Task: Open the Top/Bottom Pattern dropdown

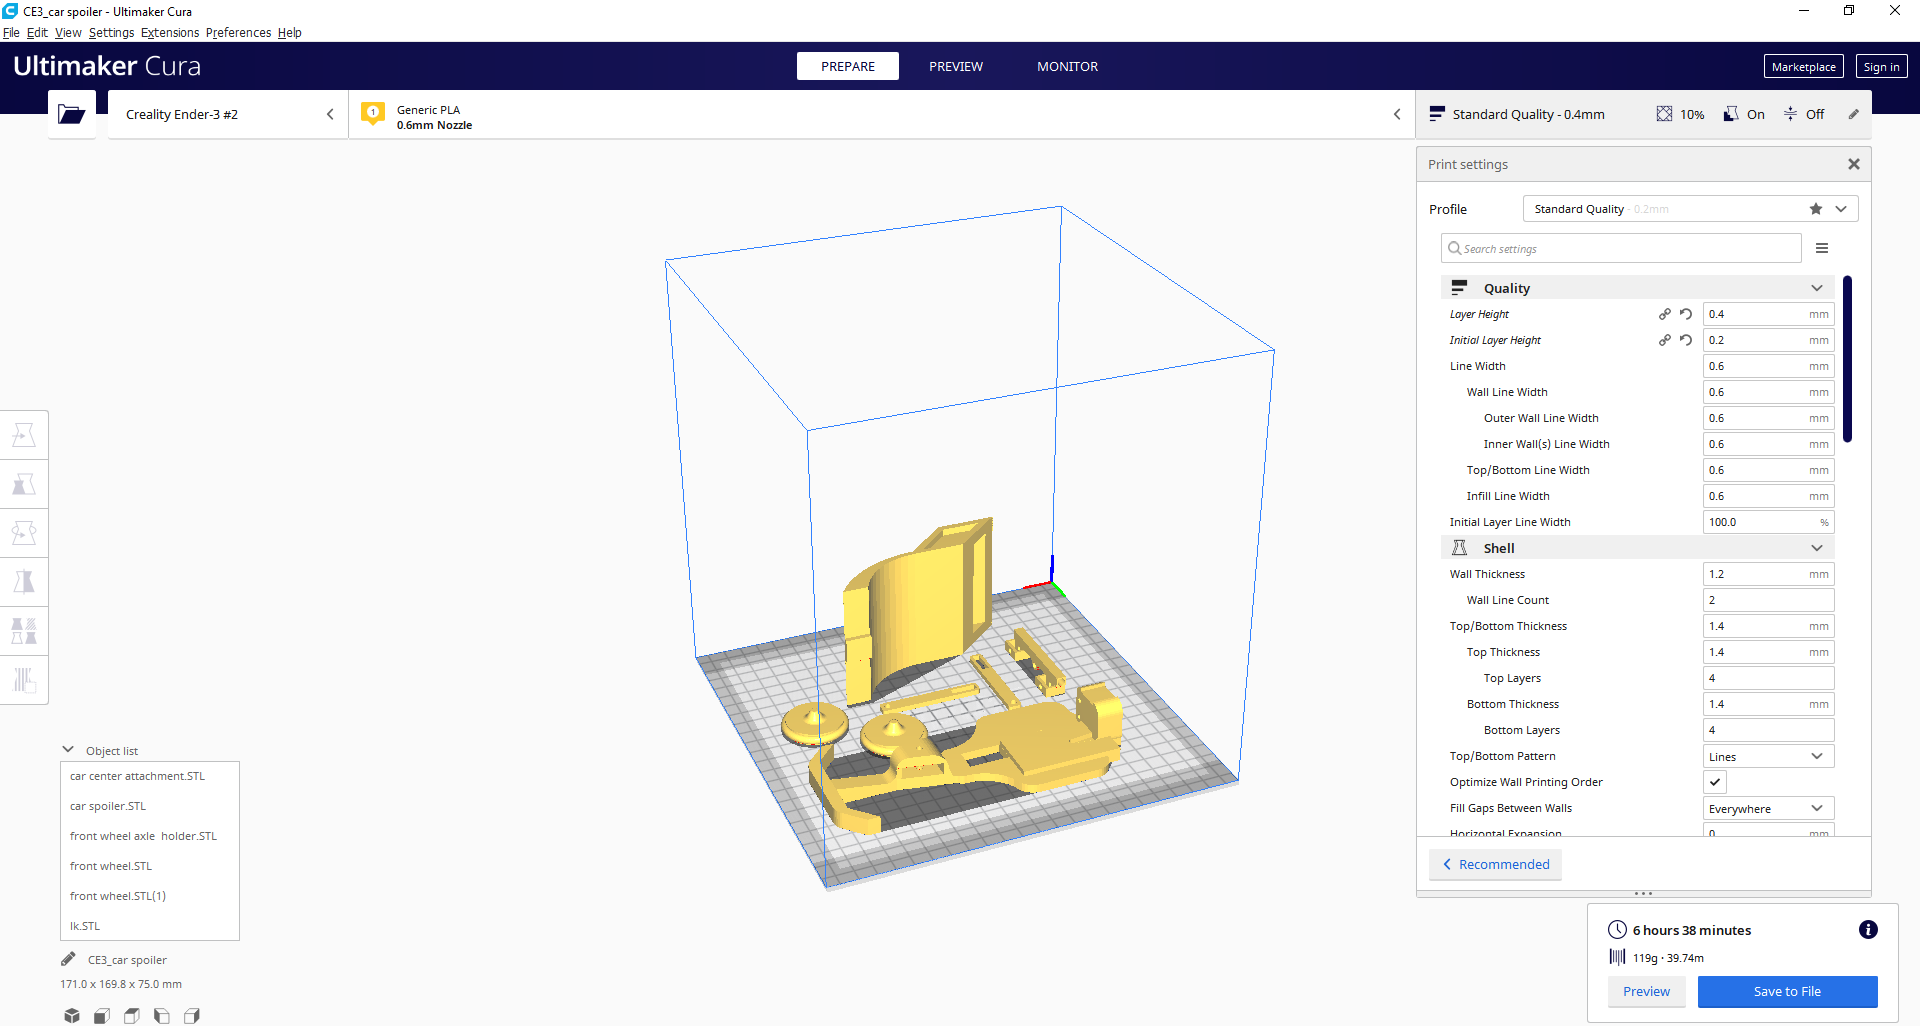Action: coord(1768,756)
